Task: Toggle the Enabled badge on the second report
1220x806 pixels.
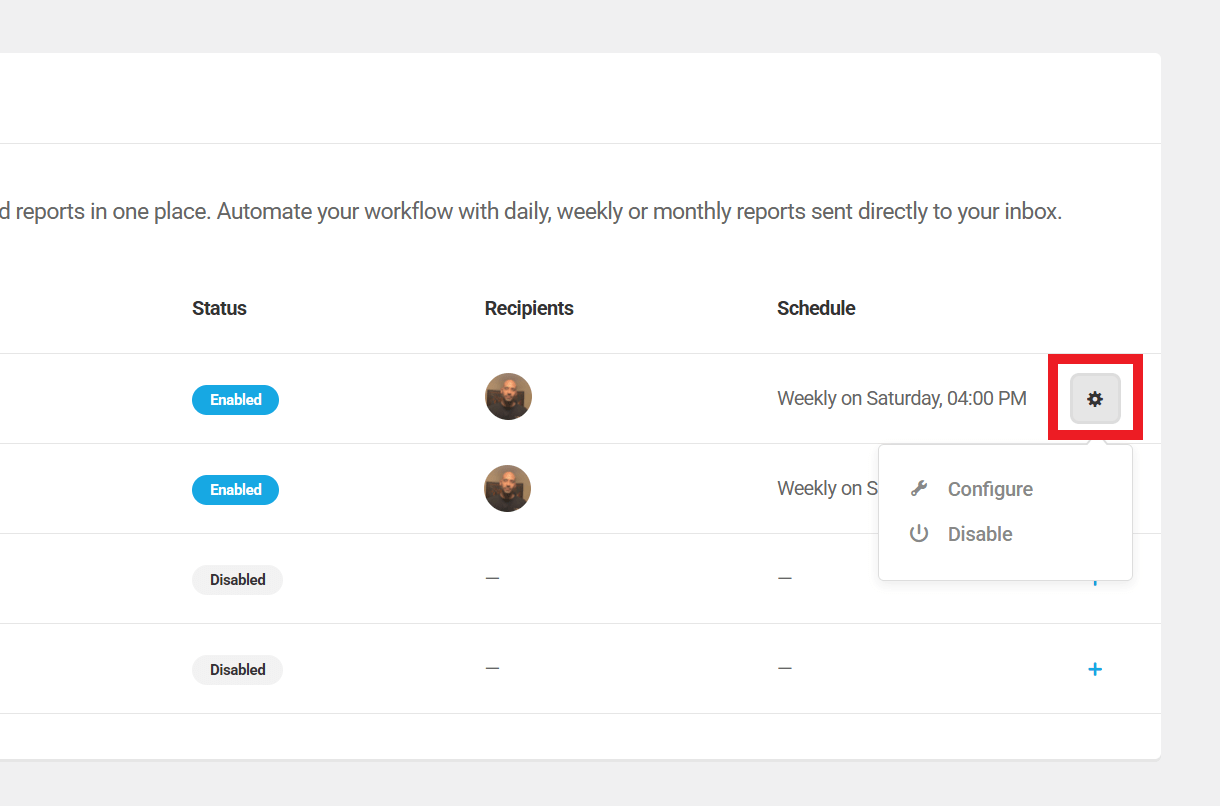Action: point(235,489)
